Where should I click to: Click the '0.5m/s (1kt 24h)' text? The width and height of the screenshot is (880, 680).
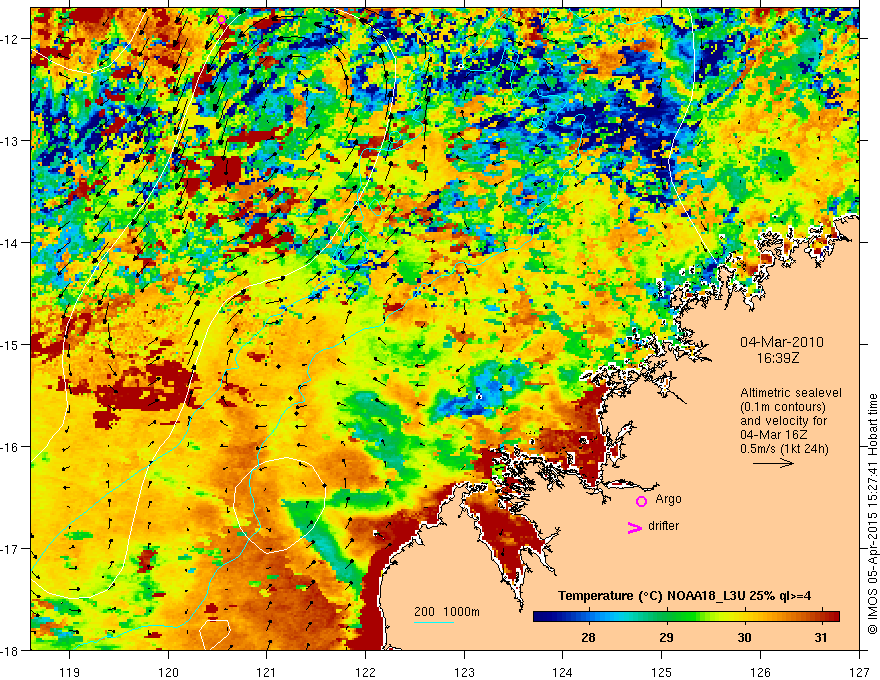click(x=784, y=449)
